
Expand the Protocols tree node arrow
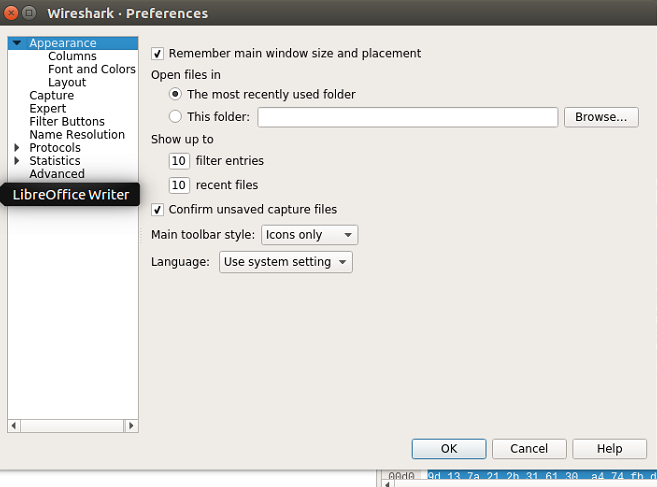[x=17, y=148]
